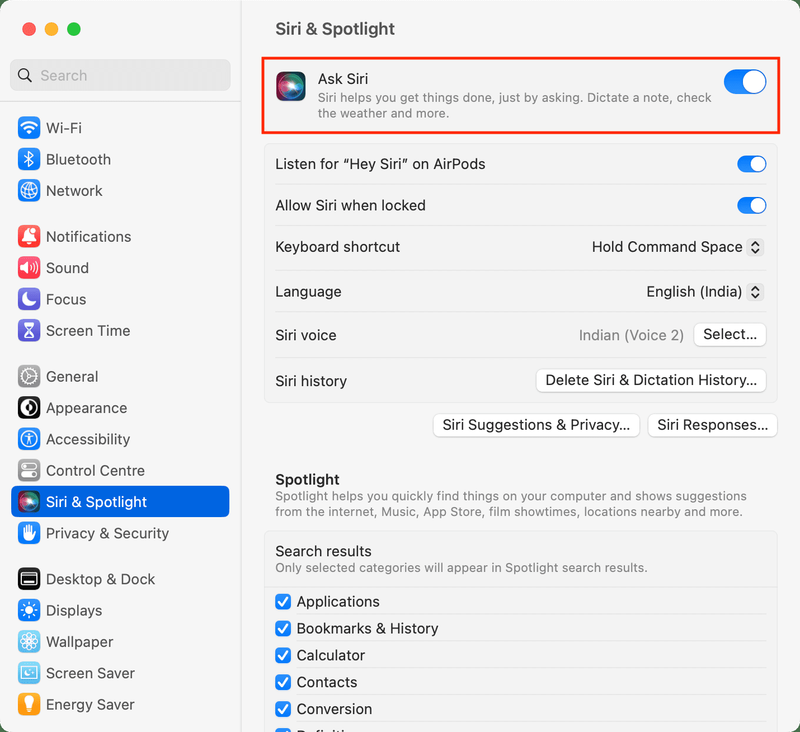Screen dimensions: 800x732
Task: Click the green full-screen window button
Action: coord(74,29)
